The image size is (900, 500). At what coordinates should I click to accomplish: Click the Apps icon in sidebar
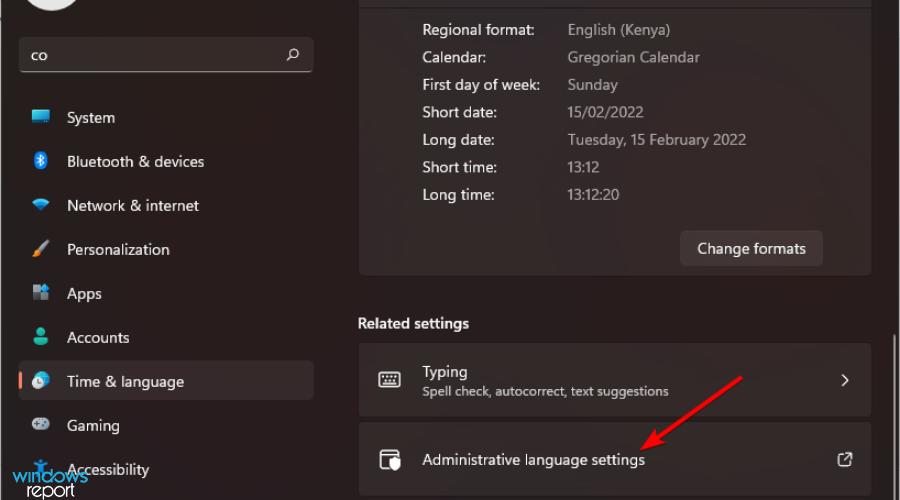(41, 292)
